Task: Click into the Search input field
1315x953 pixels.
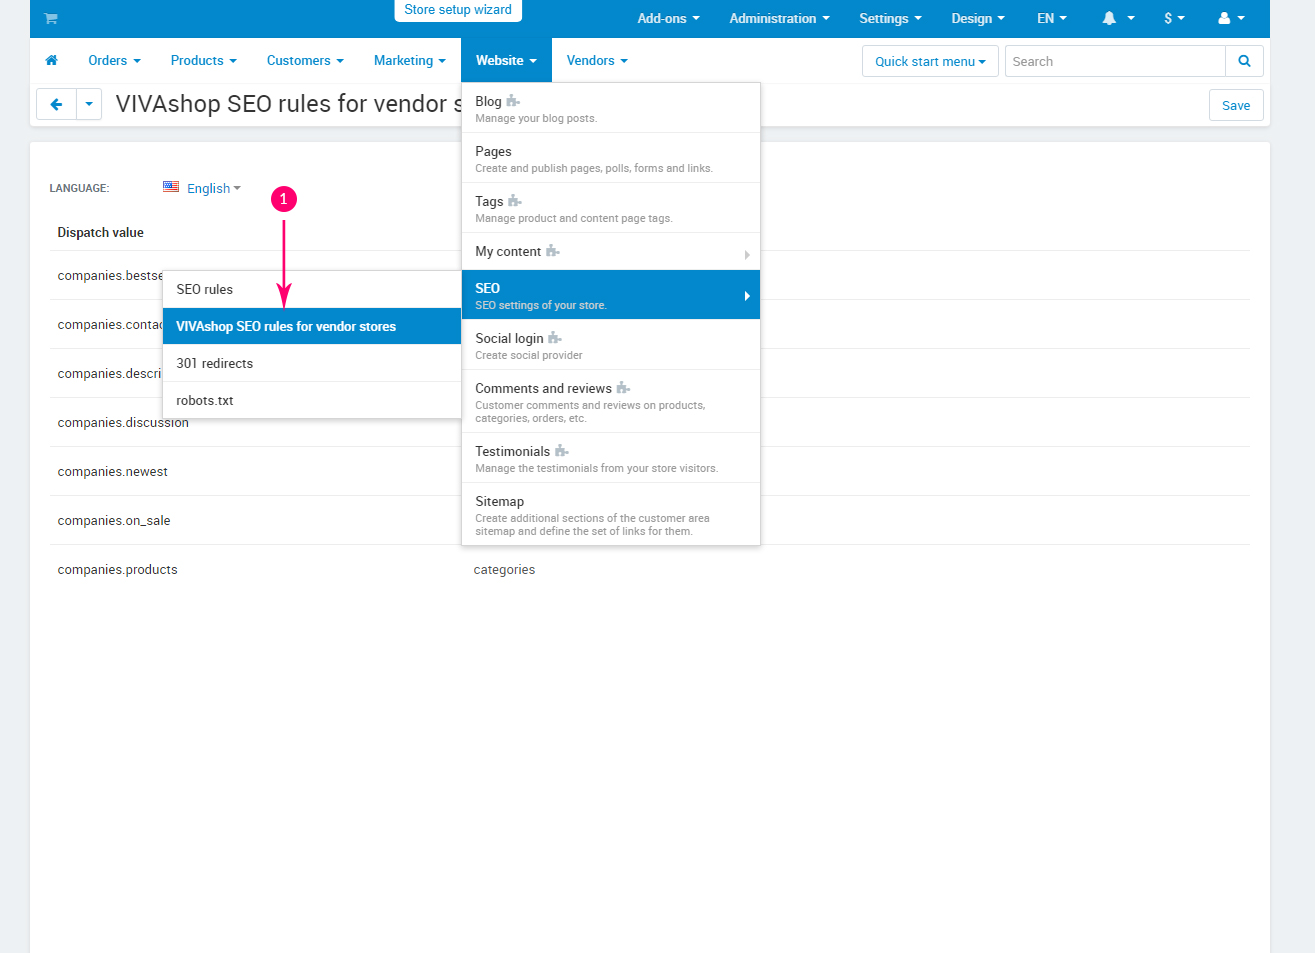Action: pyautogui.click(x=1114, y=61)
